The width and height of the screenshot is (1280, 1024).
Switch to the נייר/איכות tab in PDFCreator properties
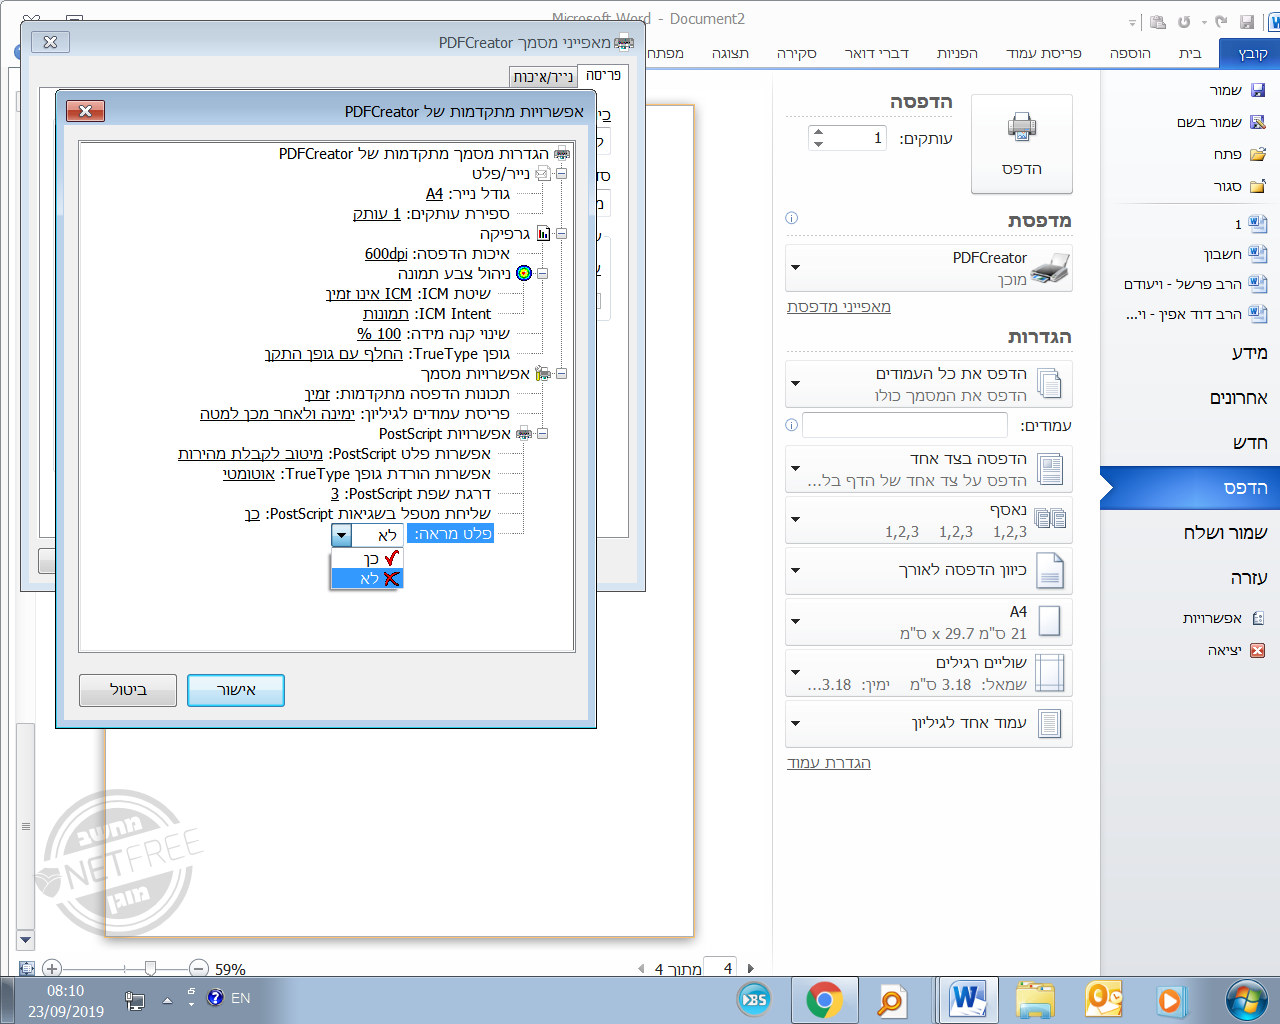coord(543,76)
